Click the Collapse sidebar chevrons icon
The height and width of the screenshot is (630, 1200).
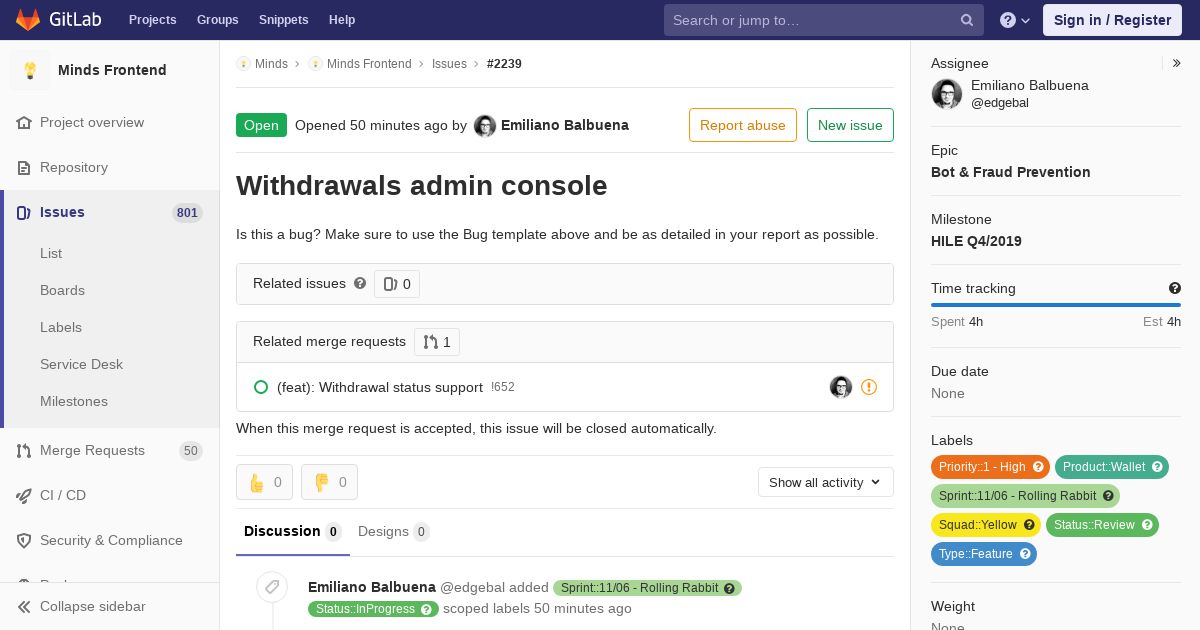point(24,607)
